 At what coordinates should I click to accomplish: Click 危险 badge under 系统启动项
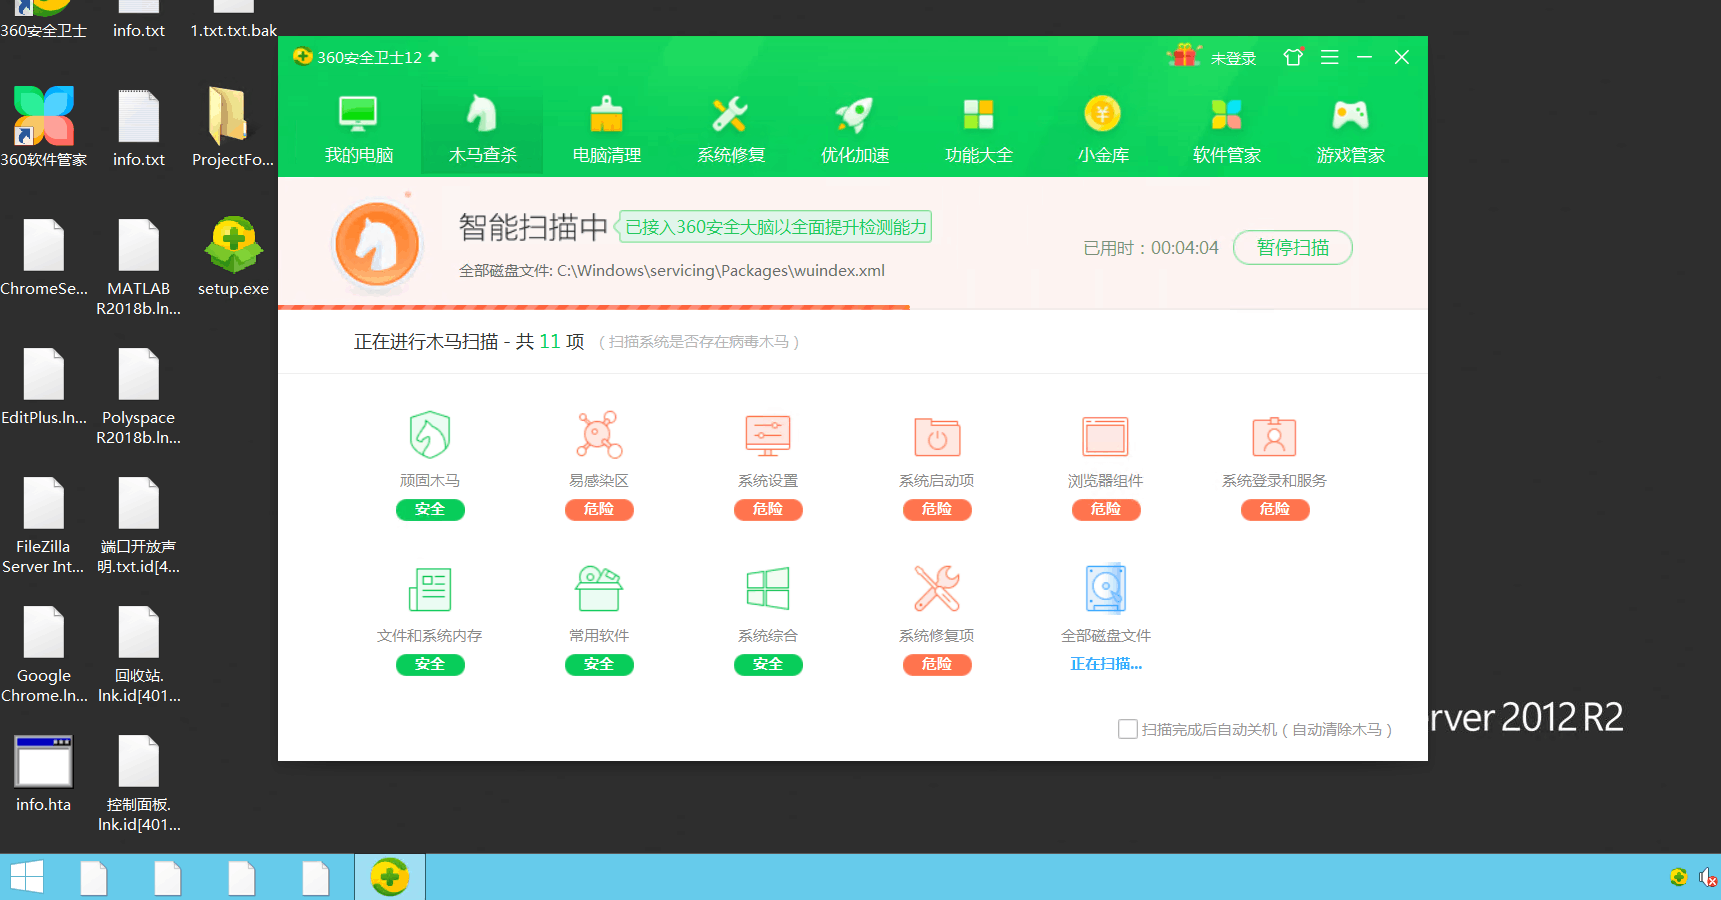click(937, 510)
